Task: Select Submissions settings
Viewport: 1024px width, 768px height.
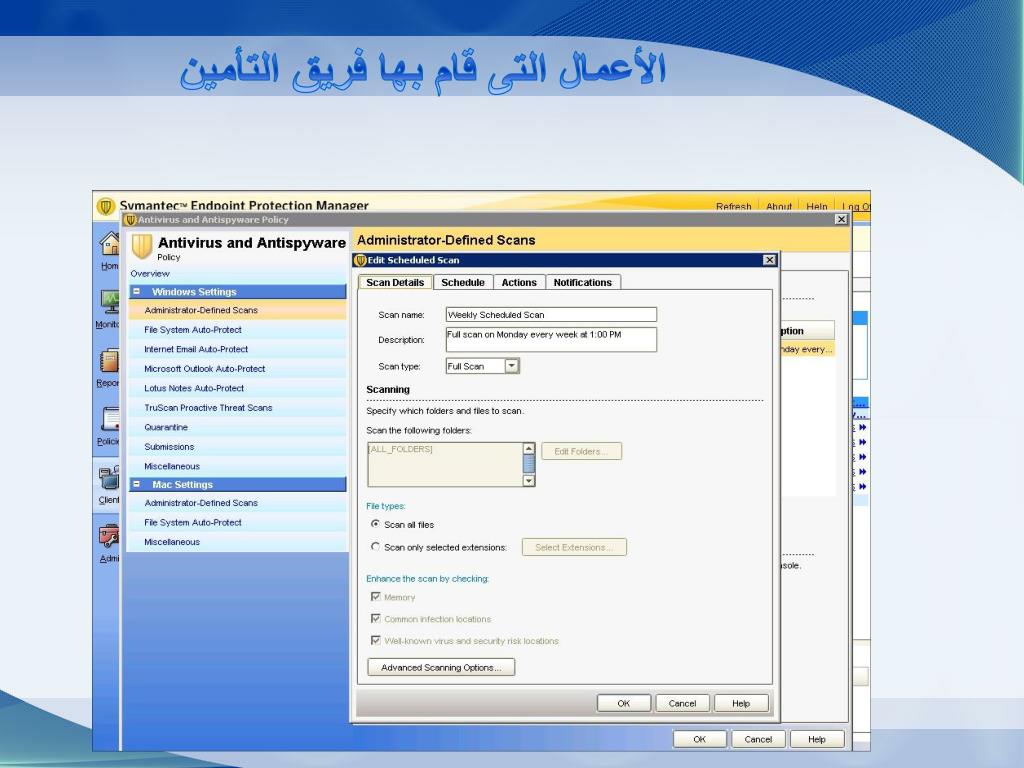Action: (x=238, y=447)
